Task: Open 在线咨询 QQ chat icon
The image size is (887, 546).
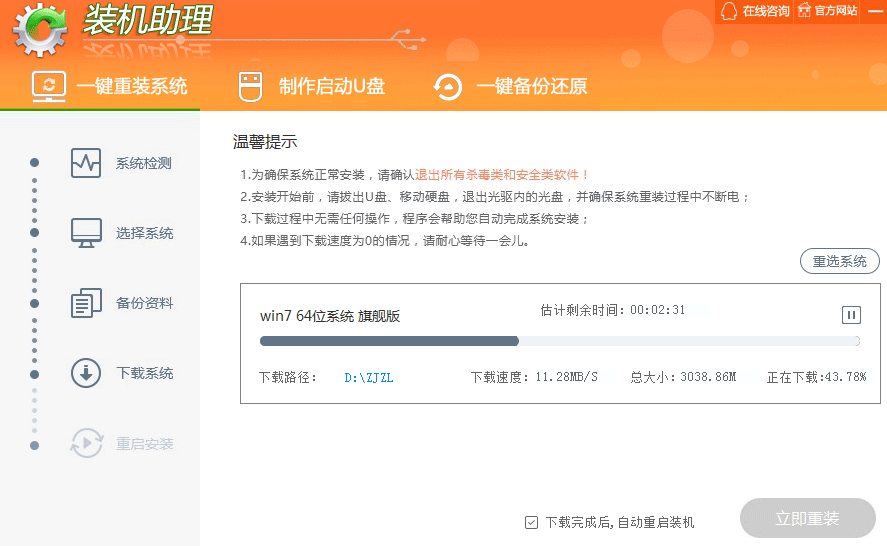Action: point(727,11)
